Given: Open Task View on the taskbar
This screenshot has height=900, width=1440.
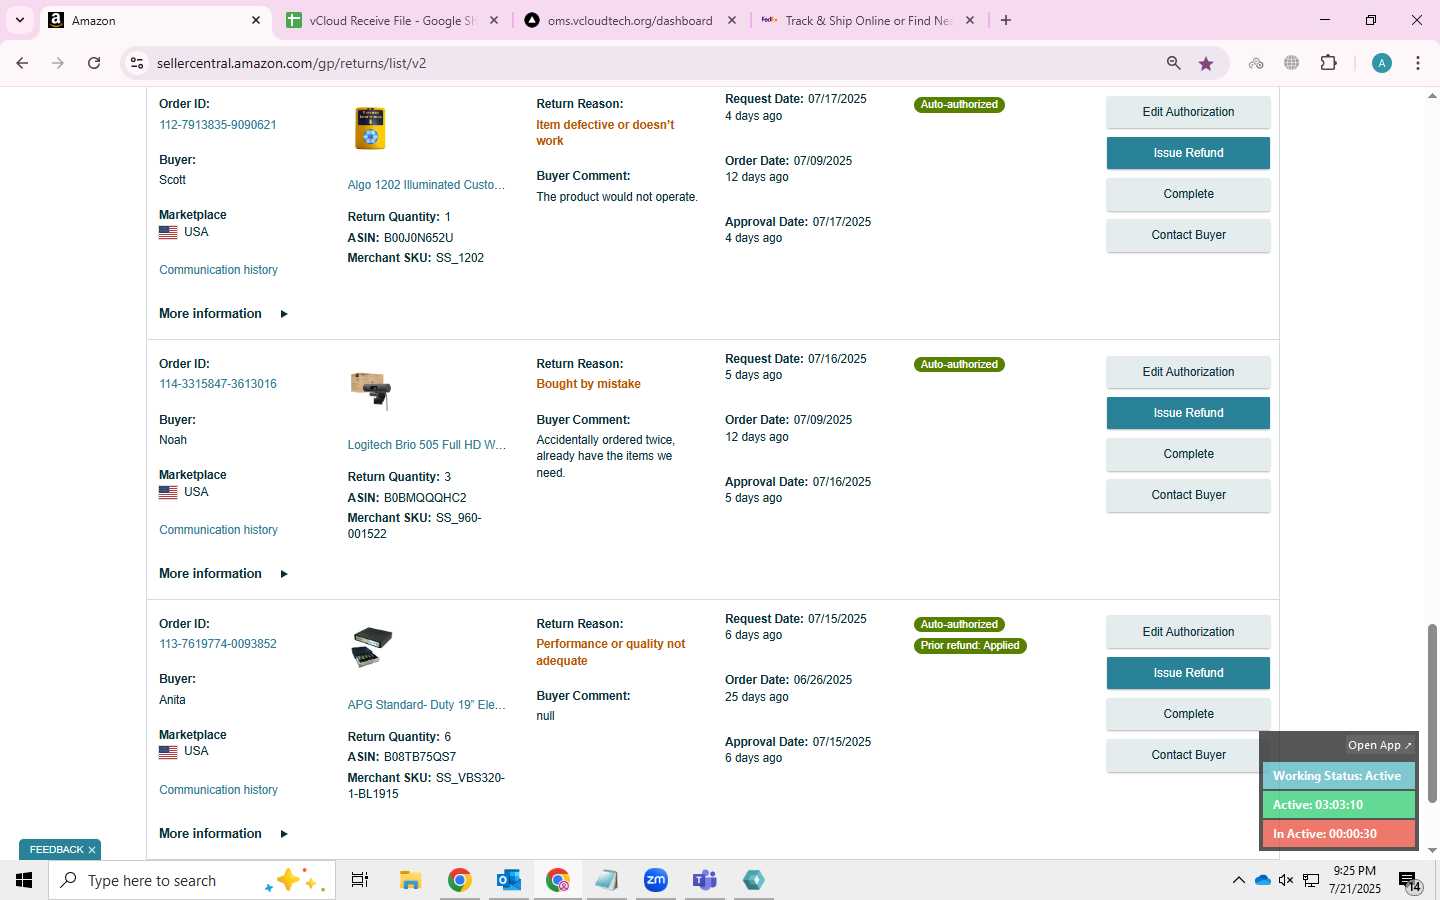Looking at the screenshot, I should (360, 880).
